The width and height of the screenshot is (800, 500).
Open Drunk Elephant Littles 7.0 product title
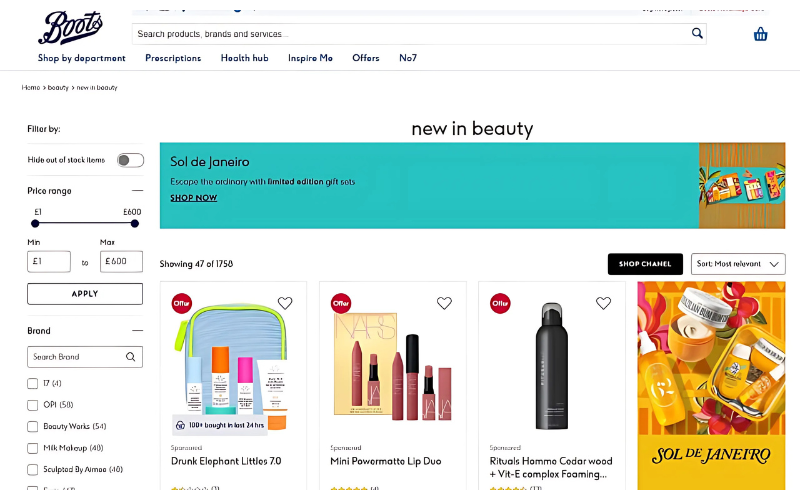[226, 461]
